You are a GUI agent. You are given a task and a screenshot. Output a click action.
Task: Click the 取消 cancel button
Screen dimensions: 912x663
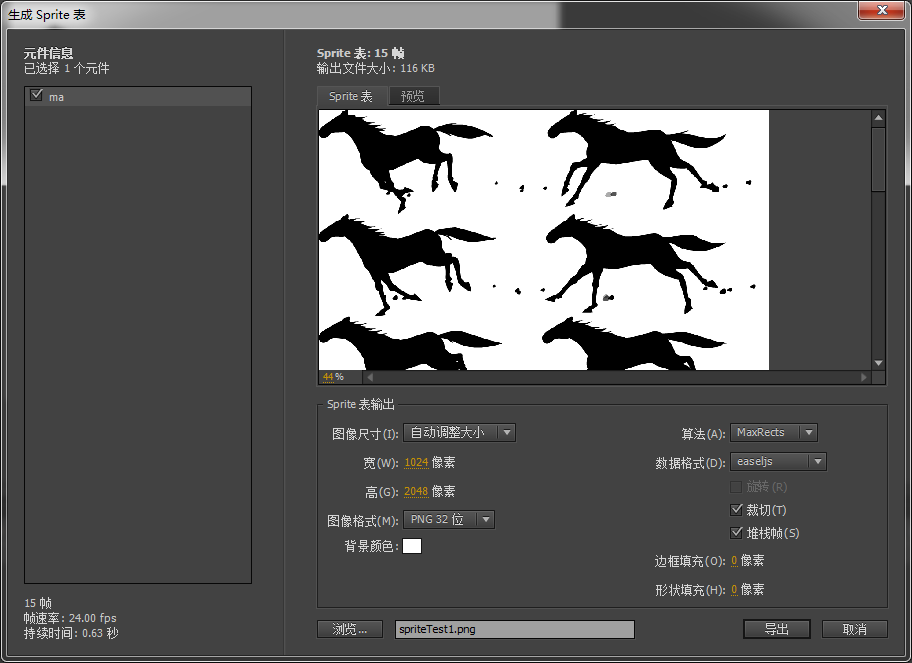pyautogui.click(x=854, y=629)
